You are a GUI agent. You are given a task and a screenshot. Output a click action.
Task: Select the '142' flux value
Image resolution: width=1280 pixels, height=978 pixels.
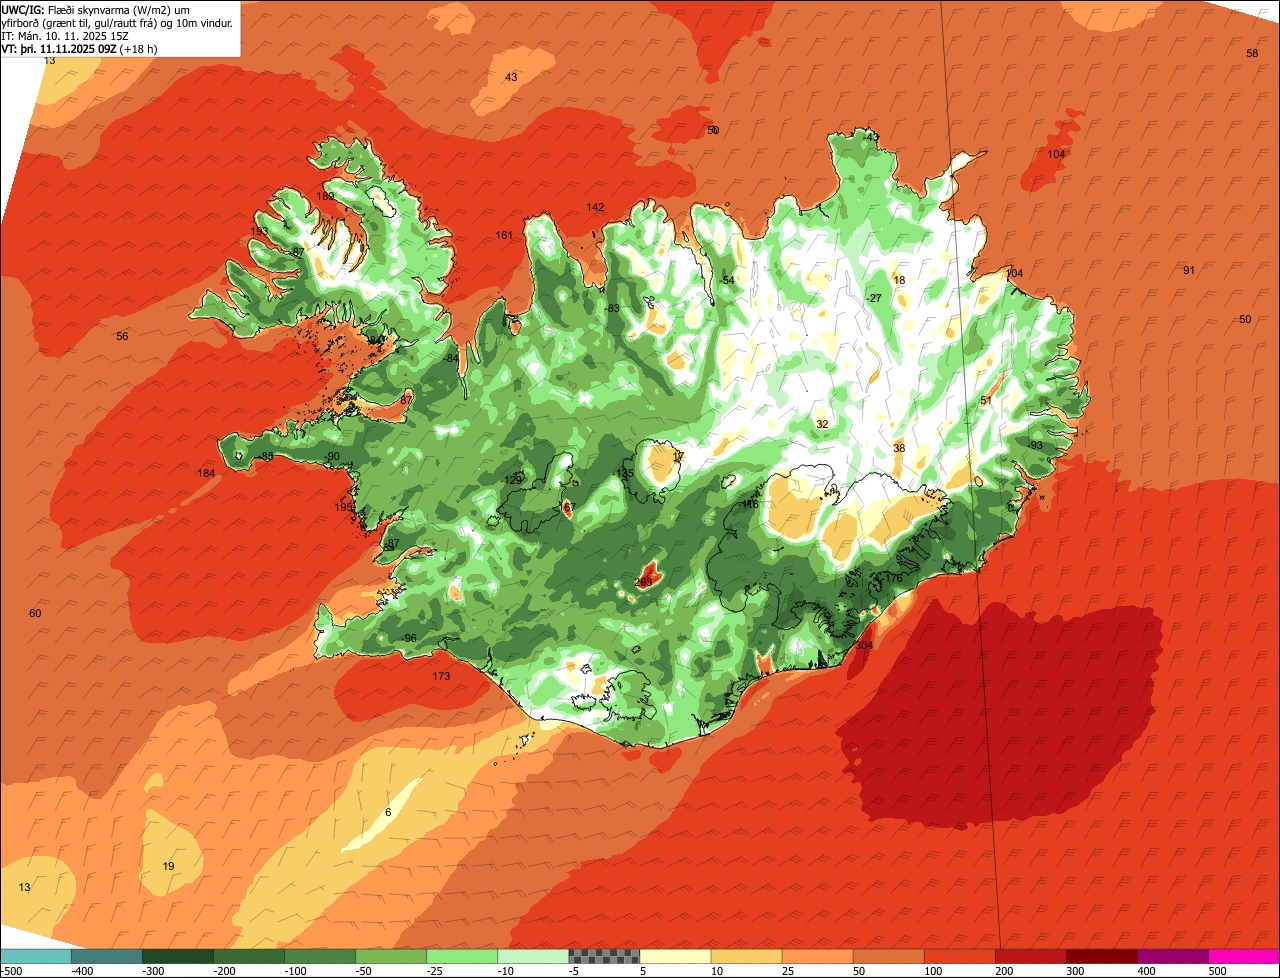595,207
